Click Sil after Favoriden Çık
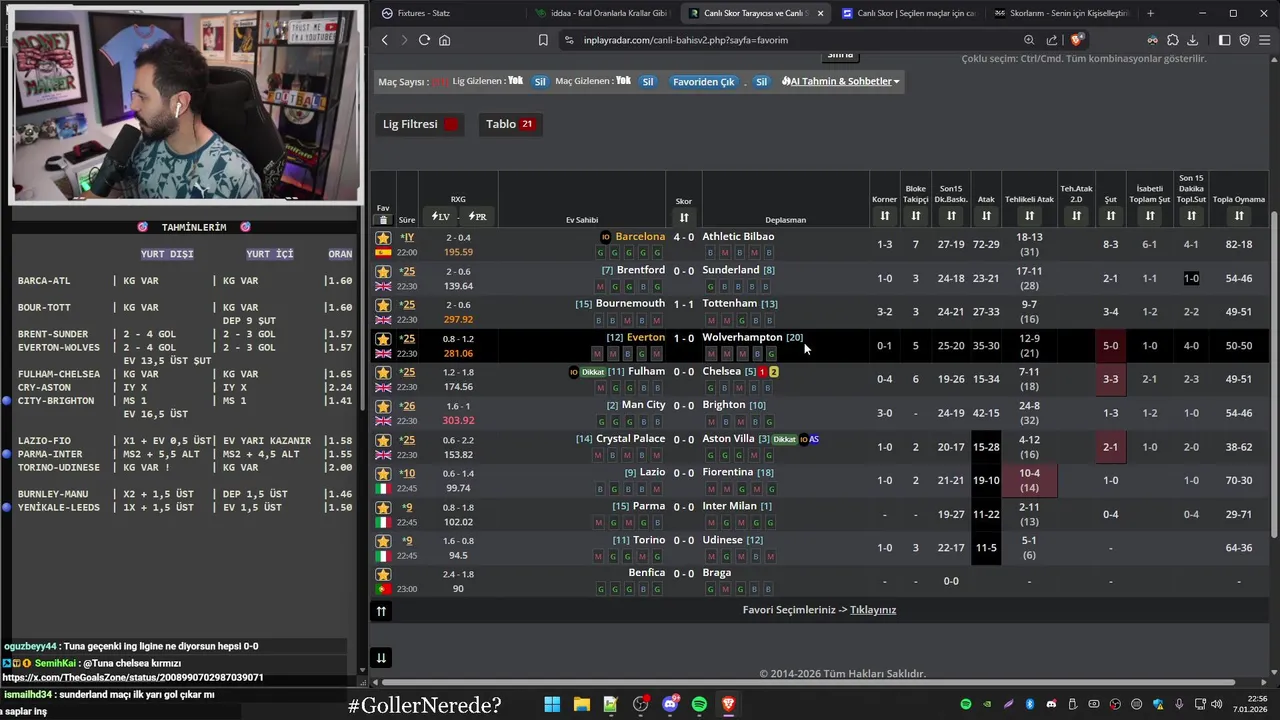Image resolution: width=1280 pixels, height=720 pixels. [761, 81]
